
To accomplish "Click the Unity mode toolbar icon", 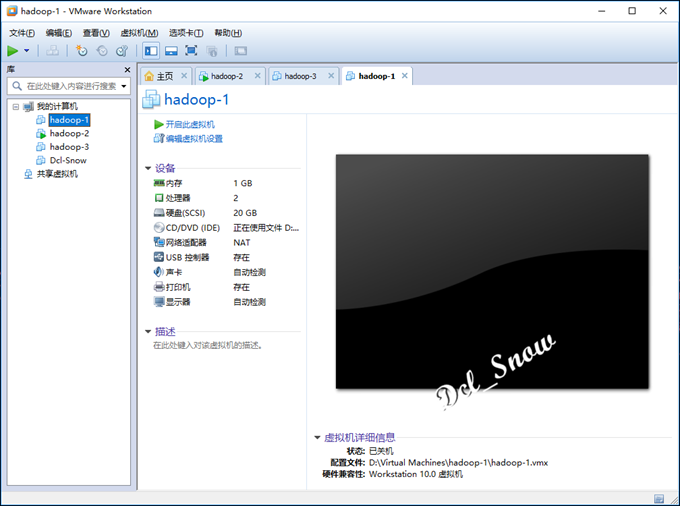I will coord(212,51).
